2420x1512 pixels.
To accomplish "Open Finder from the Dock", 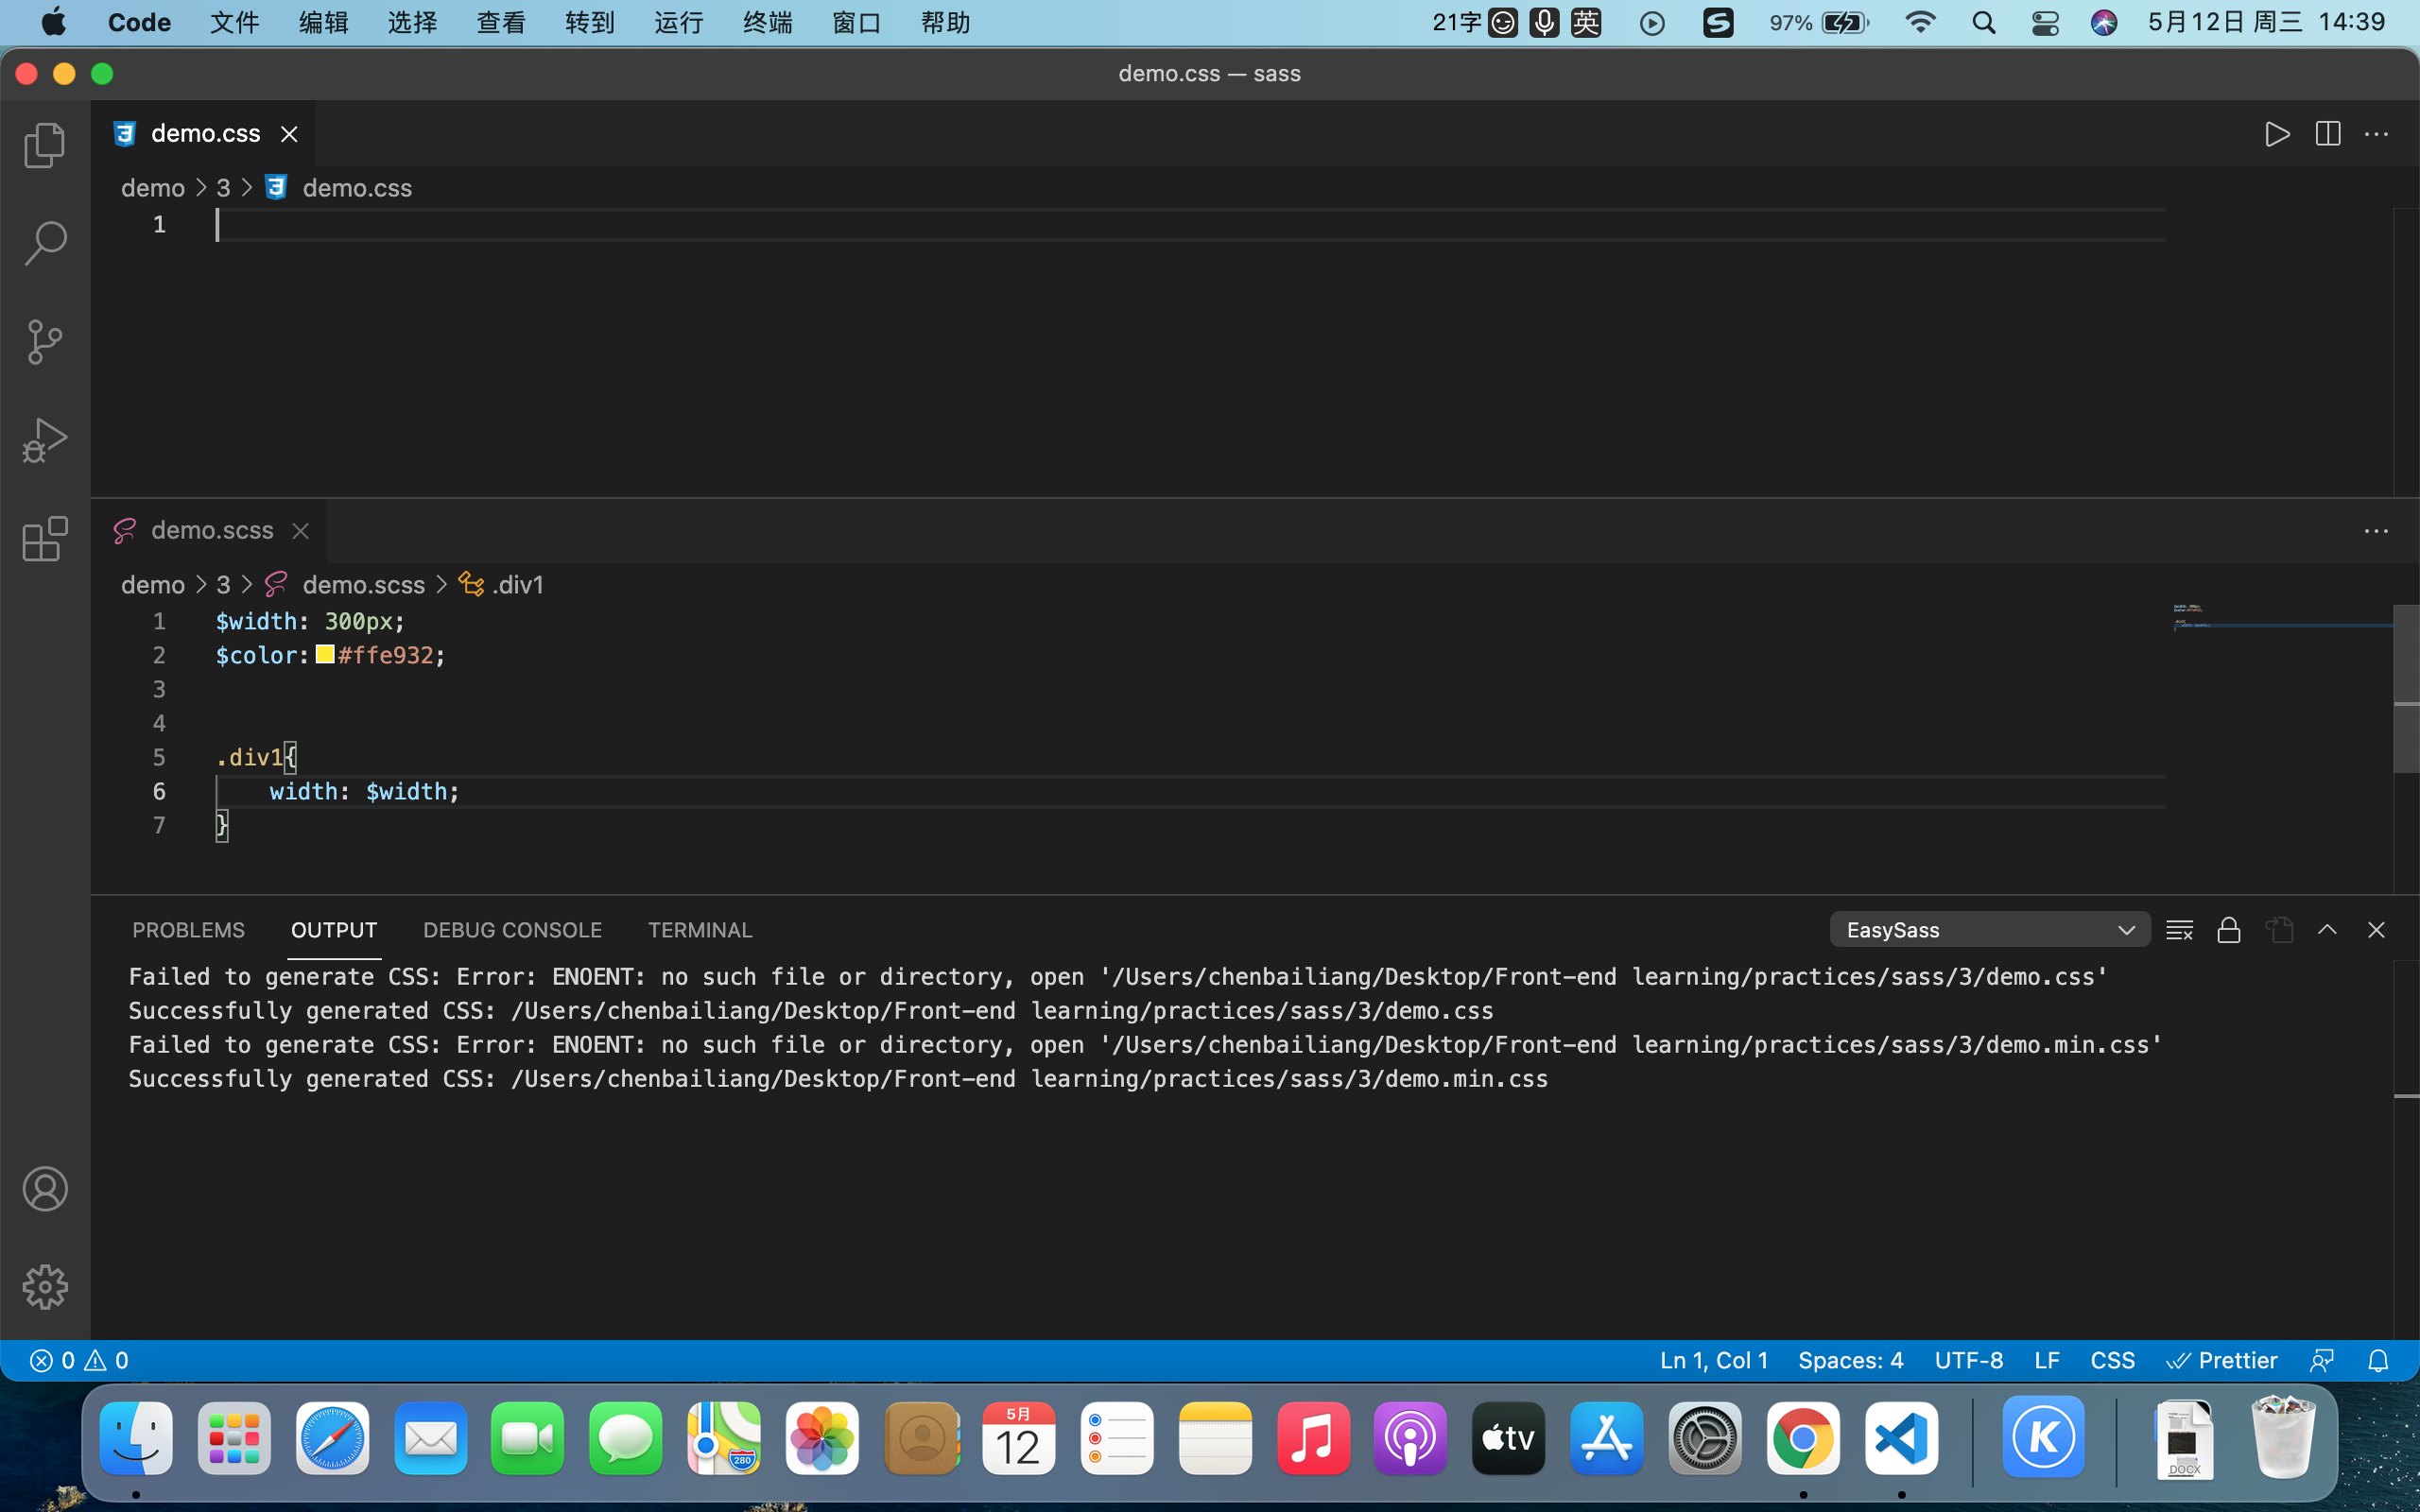I will coord(136,1438).
